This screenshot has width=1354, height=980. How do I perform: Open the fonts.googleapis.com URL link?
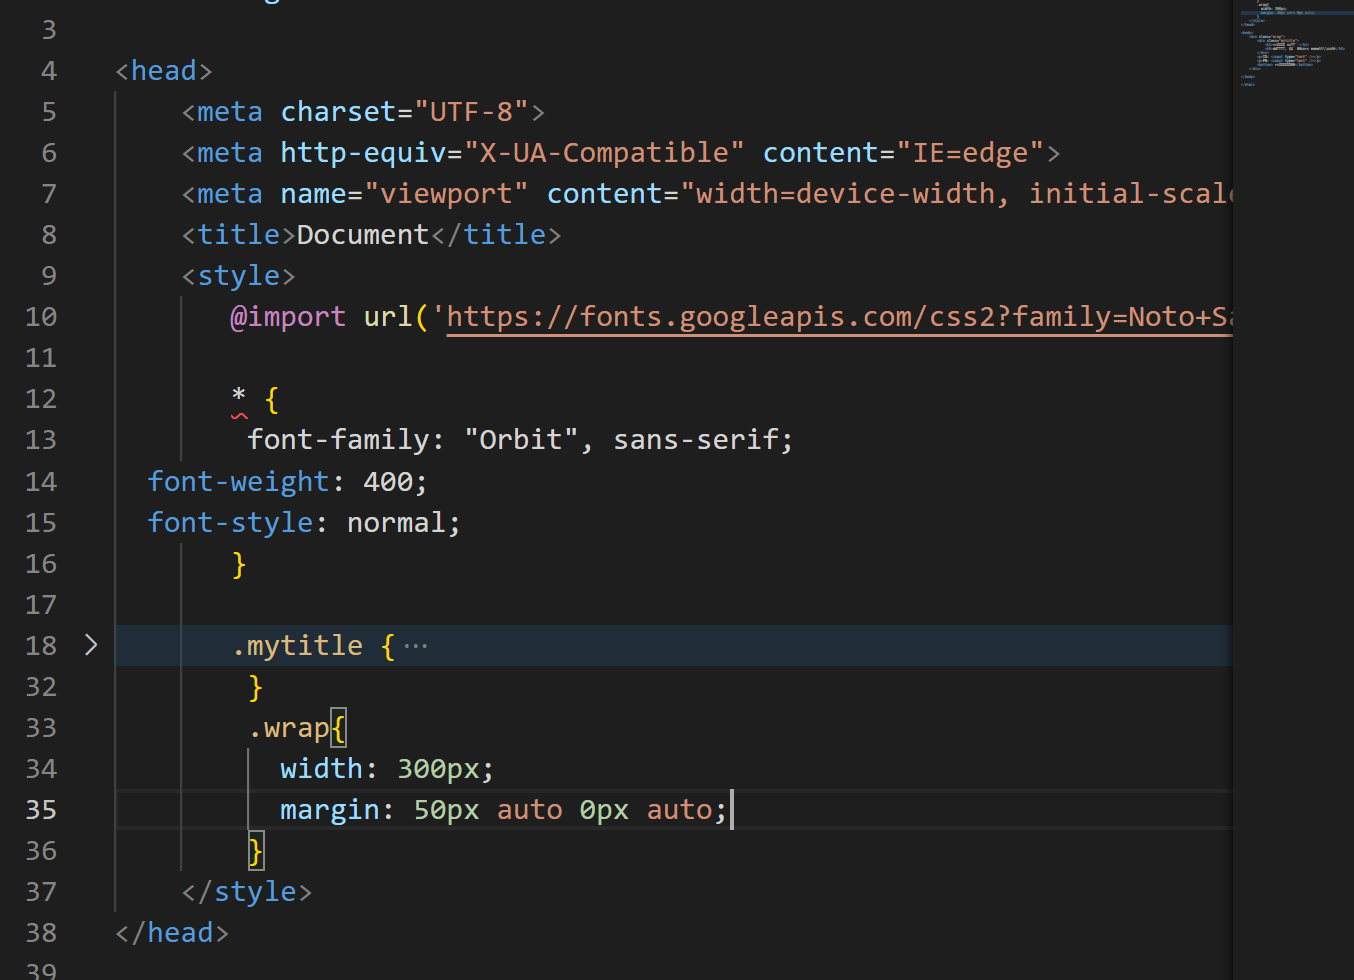(839, 317)
